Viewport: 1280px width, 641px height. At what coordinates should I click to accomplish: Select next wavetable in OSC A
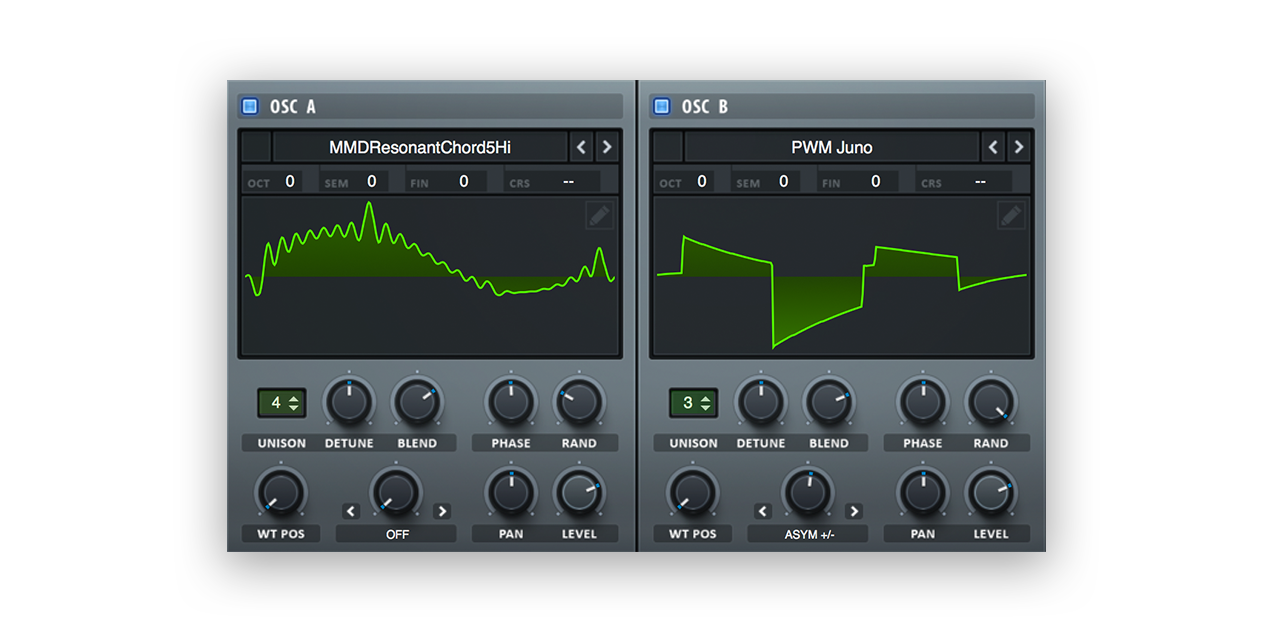point(606,147)
